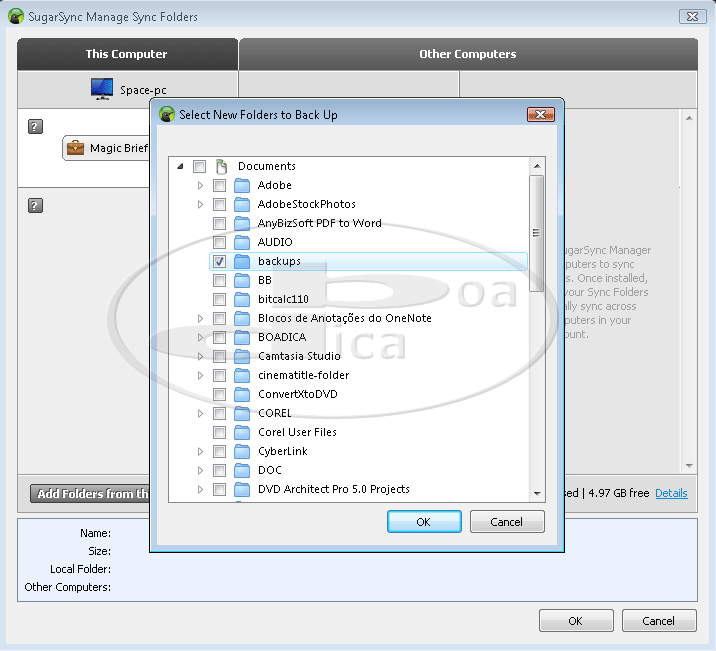
Task: Select the DOC folder label
Action: 269,470
